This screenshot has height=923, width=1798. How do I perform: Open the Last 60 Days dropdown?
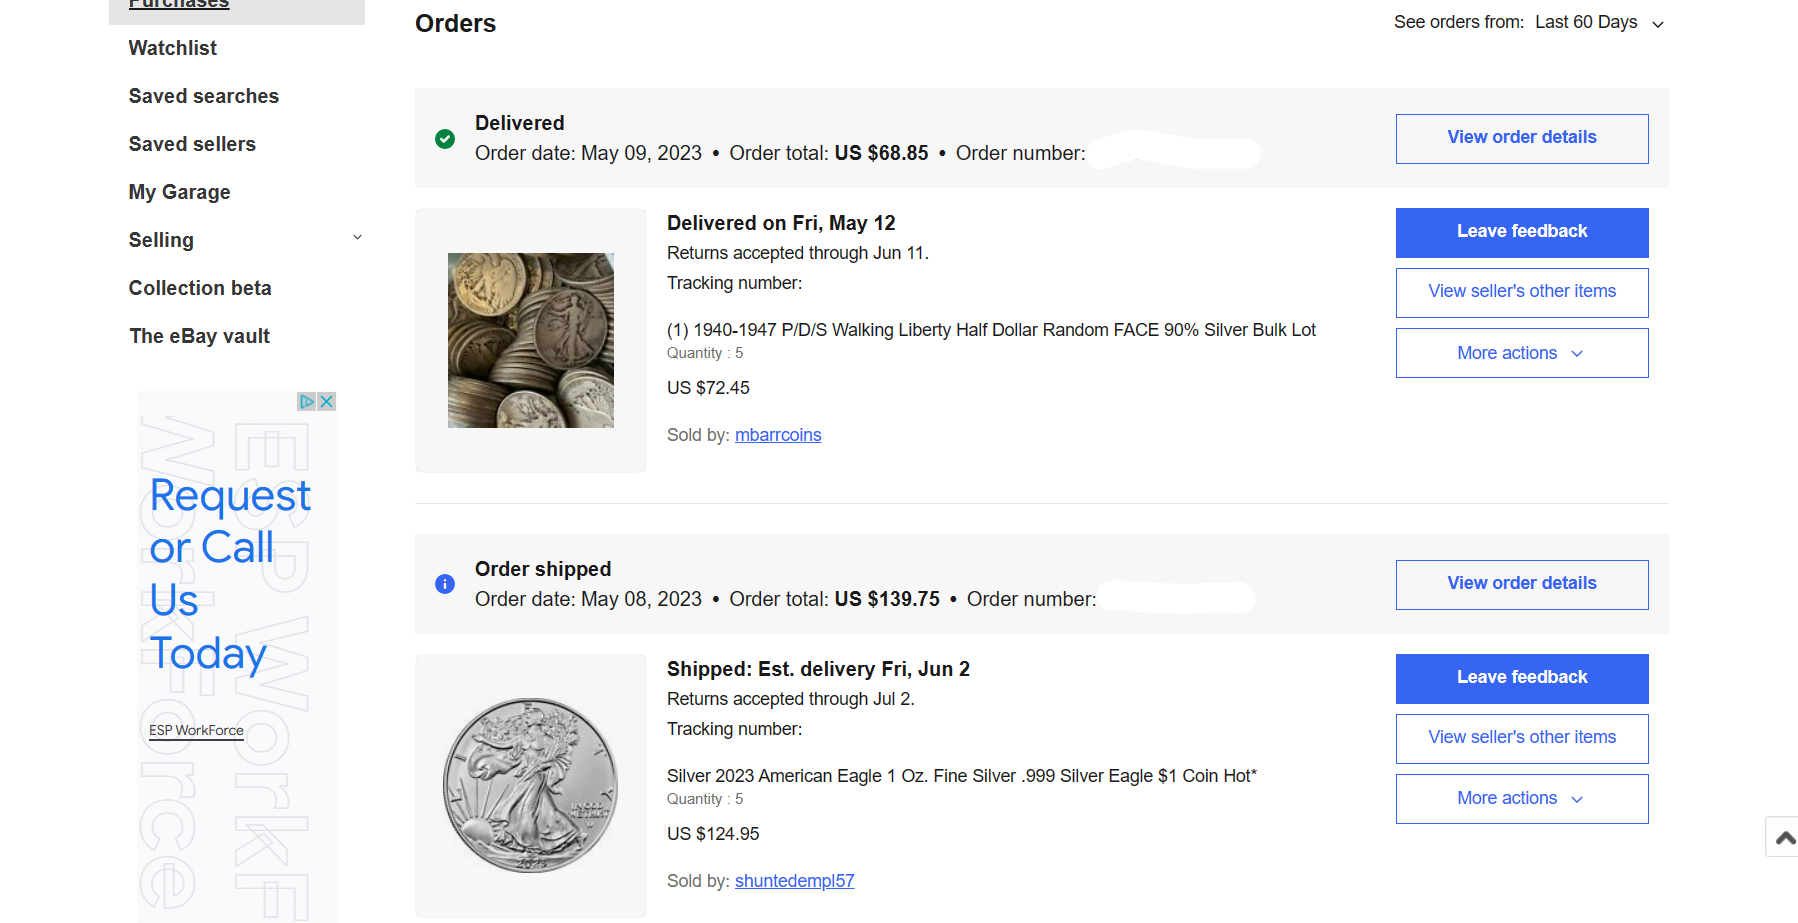coord(1589,22)
